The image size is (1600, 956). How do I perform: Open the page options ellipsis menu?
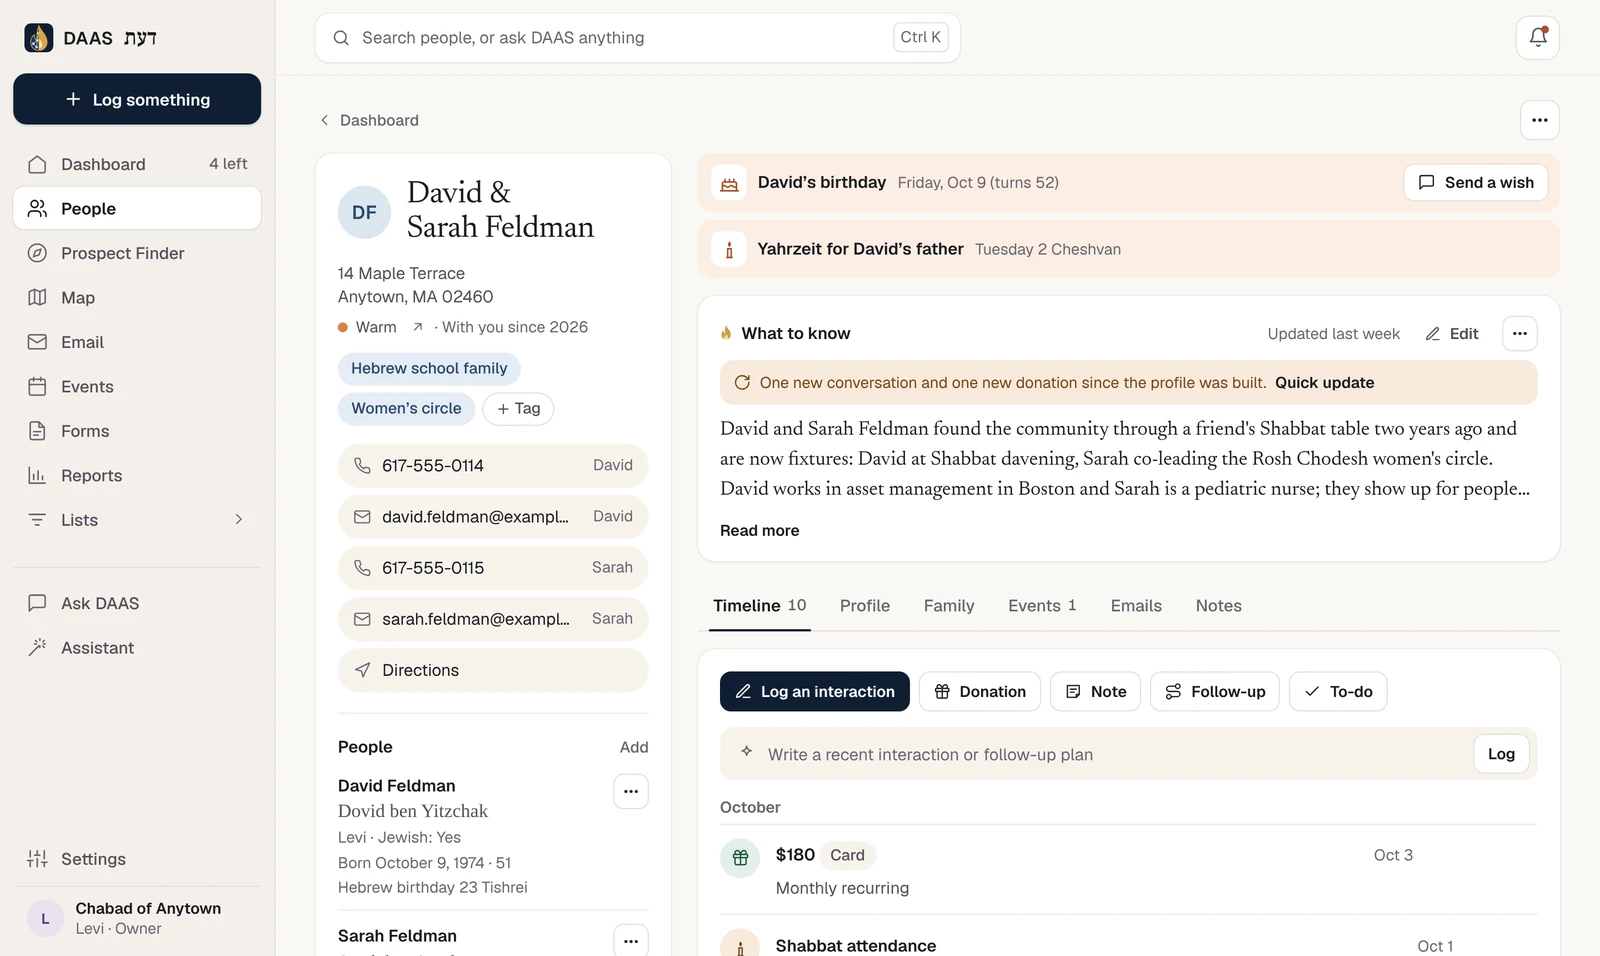(1539, 120)
